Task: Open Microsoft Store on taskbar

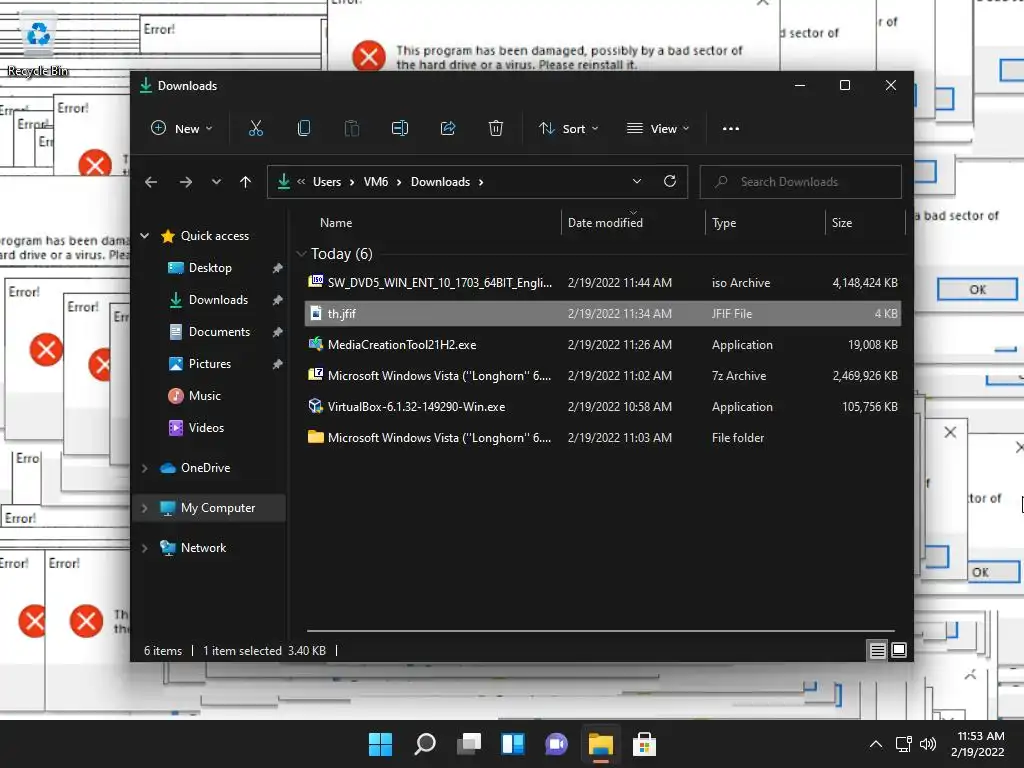Action: (x=645, y=744)
